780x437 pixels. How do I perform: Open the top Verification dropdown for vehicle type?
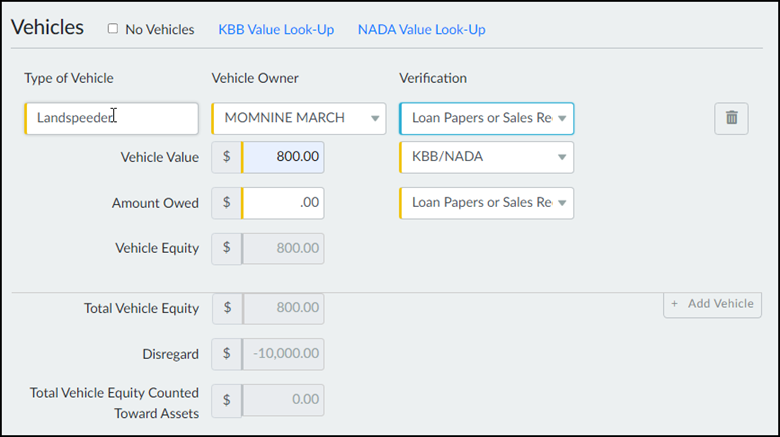click(x=487, y=118)
